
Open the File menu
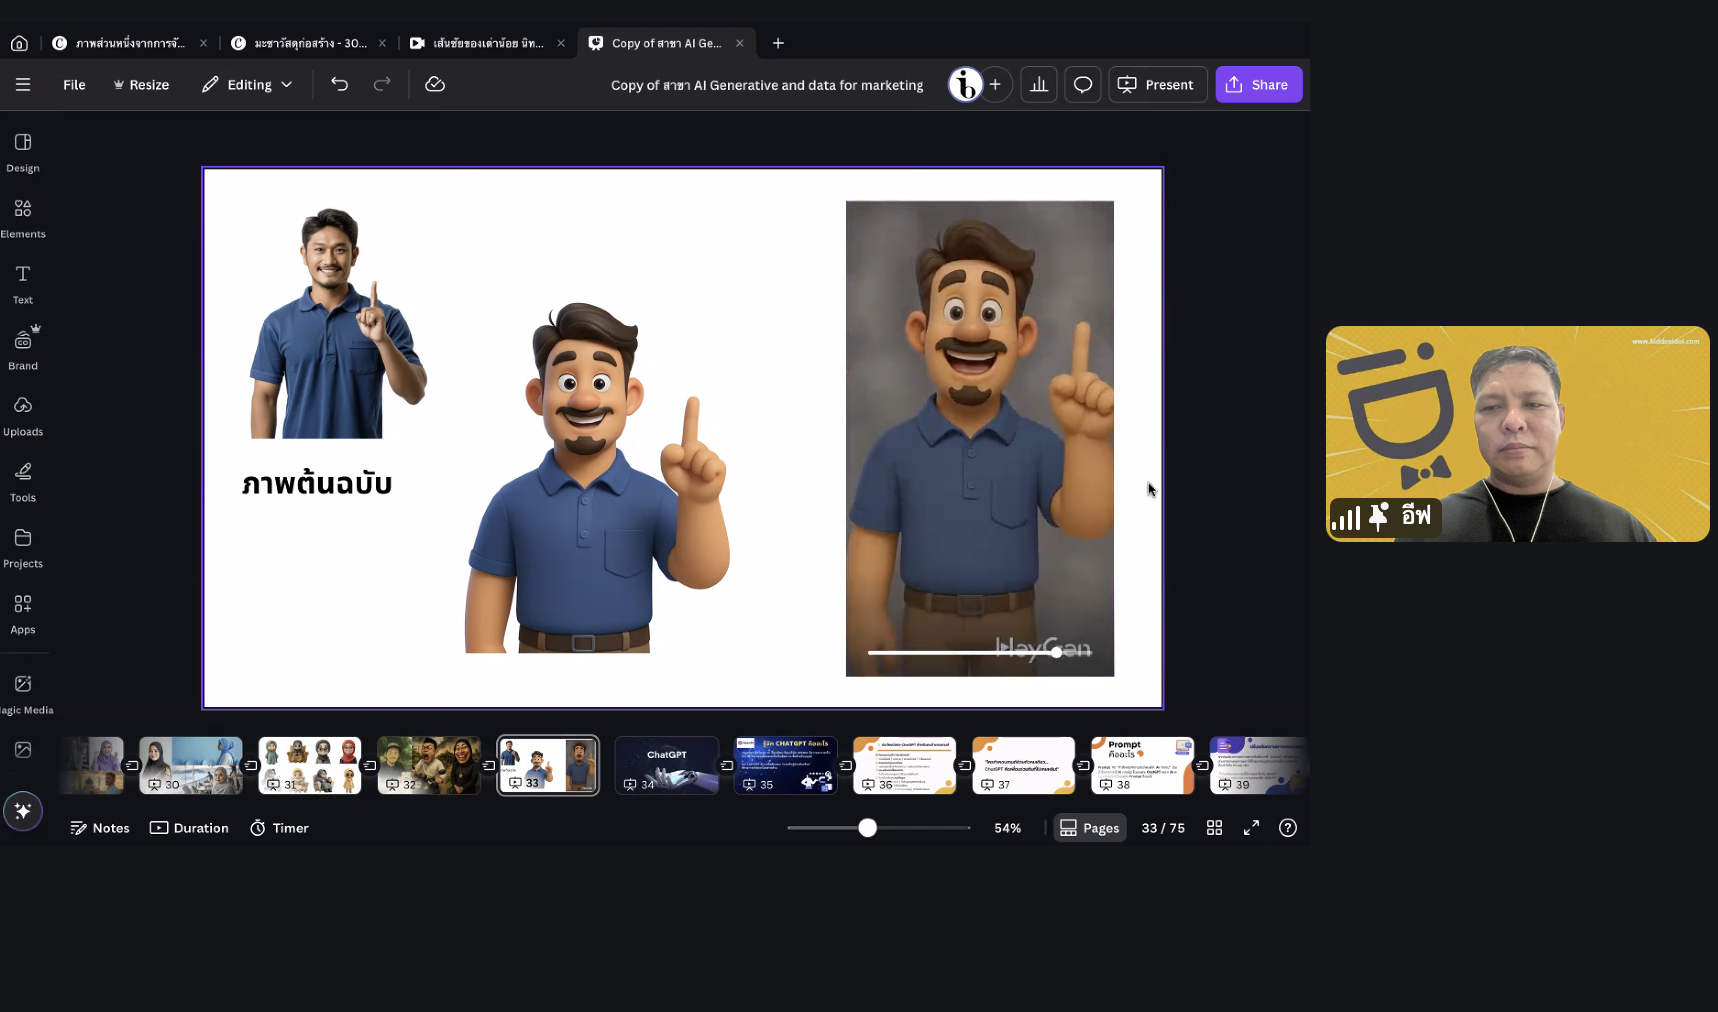74,85
